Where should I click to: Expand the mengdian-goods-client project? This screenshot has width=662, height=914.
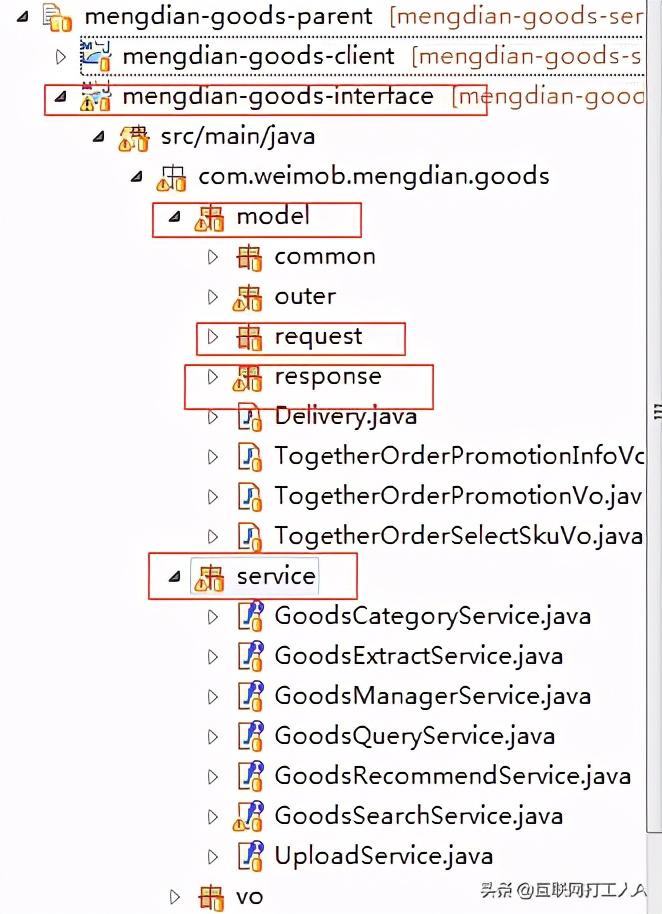point(61,57)
